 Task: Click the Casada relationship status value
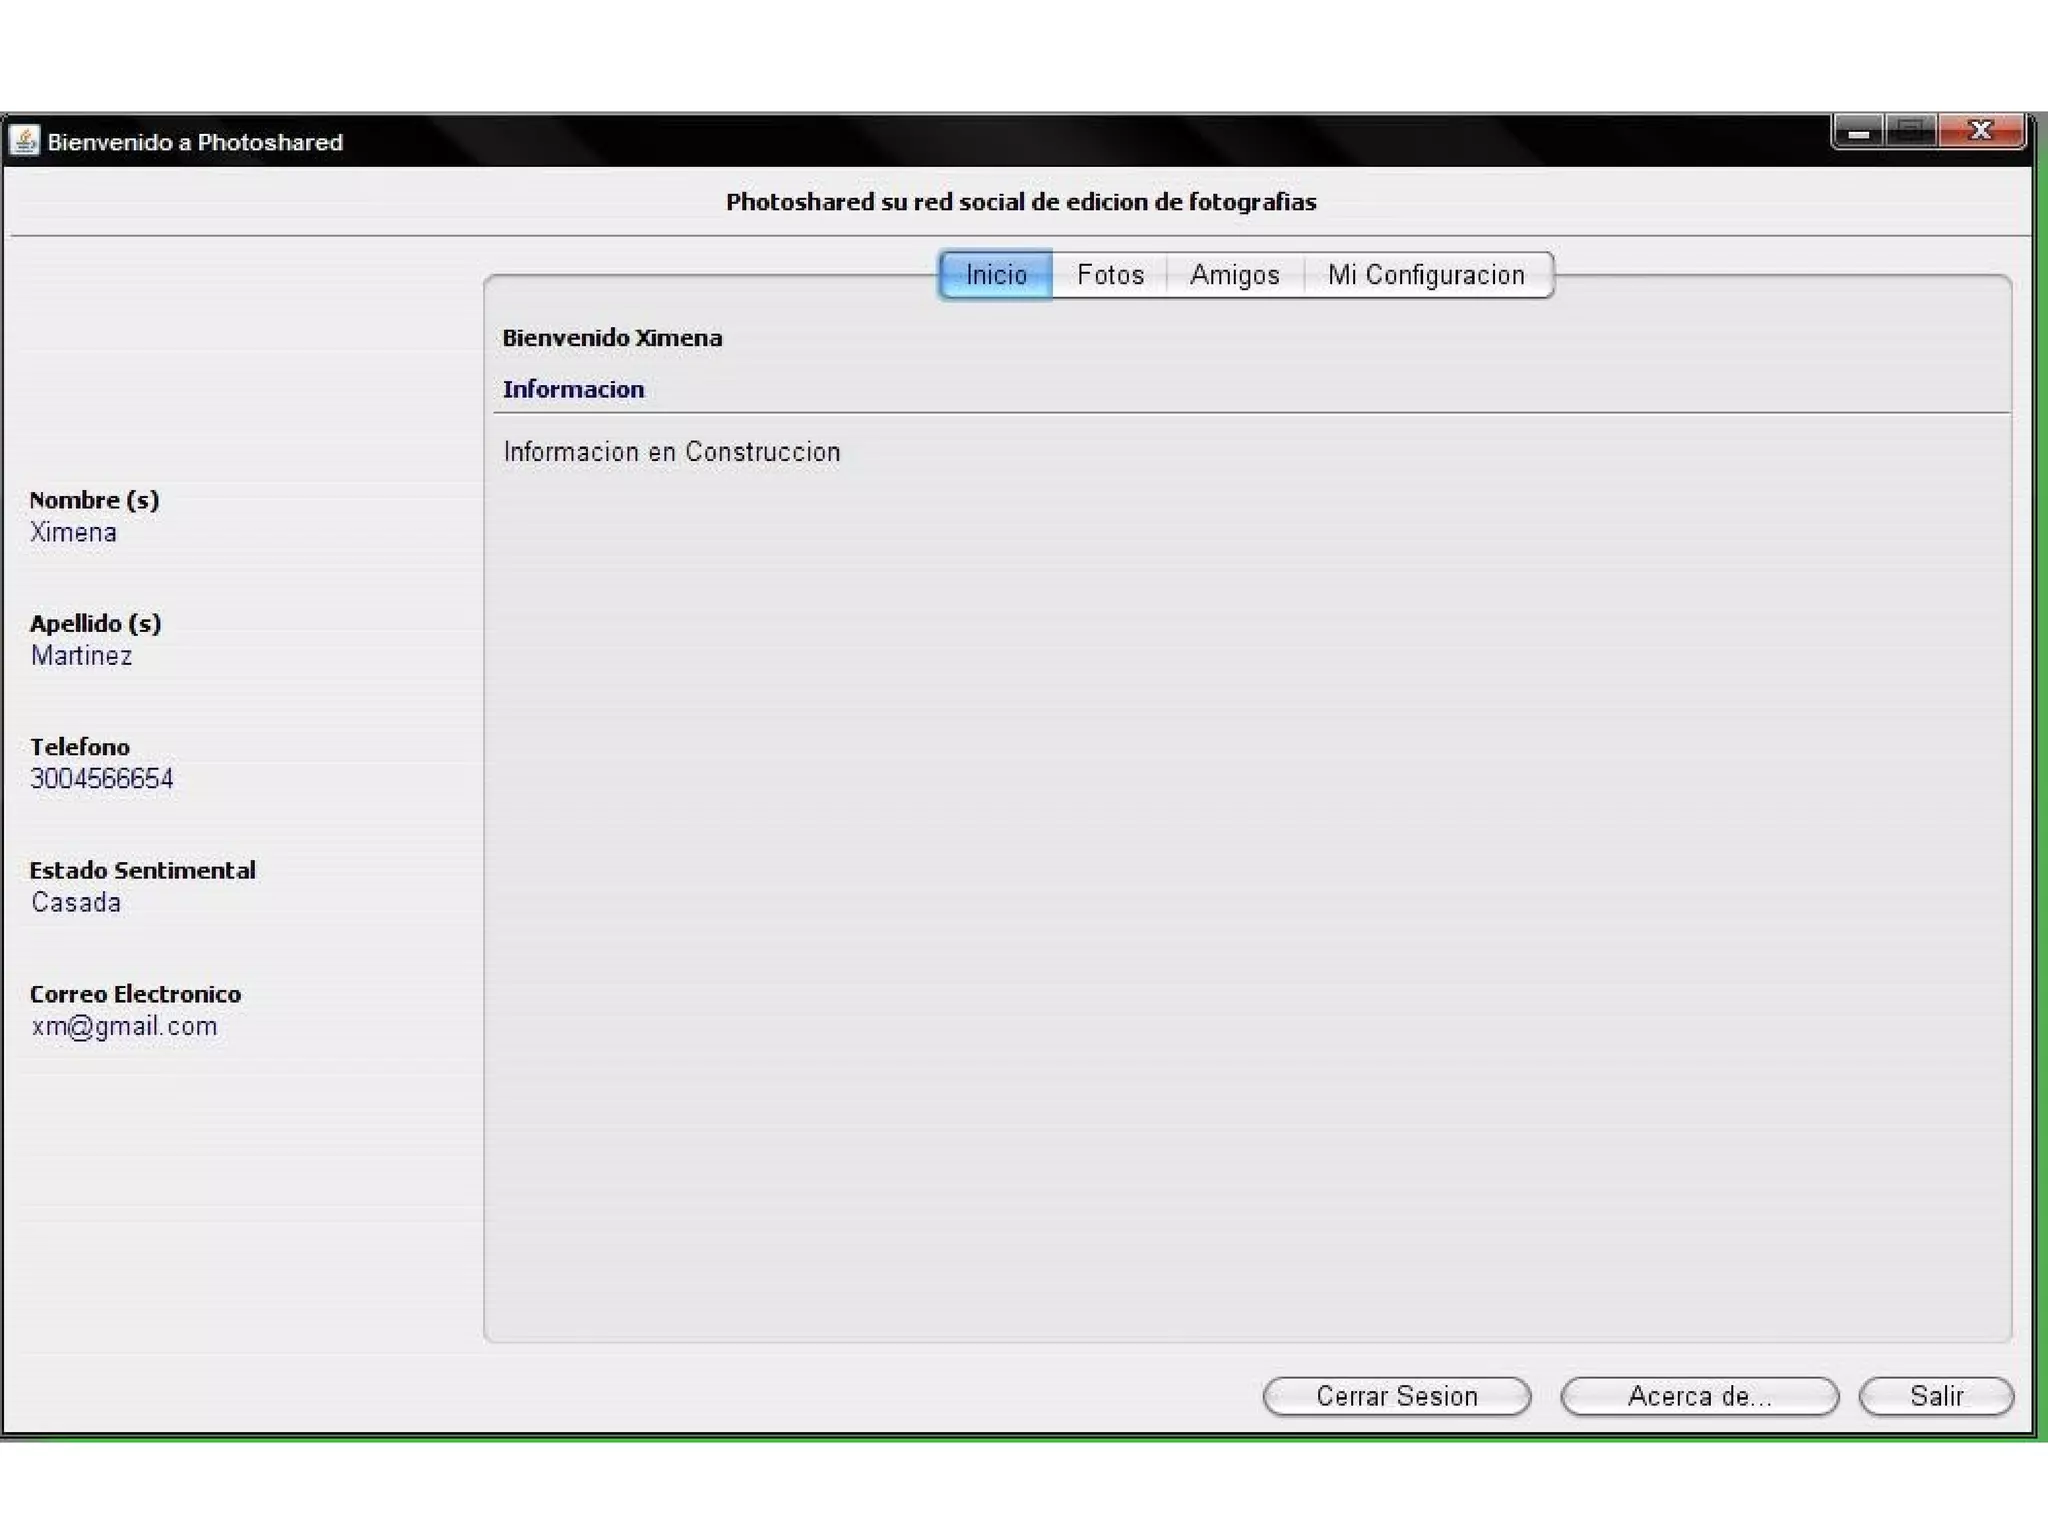(x=76, y=902)
